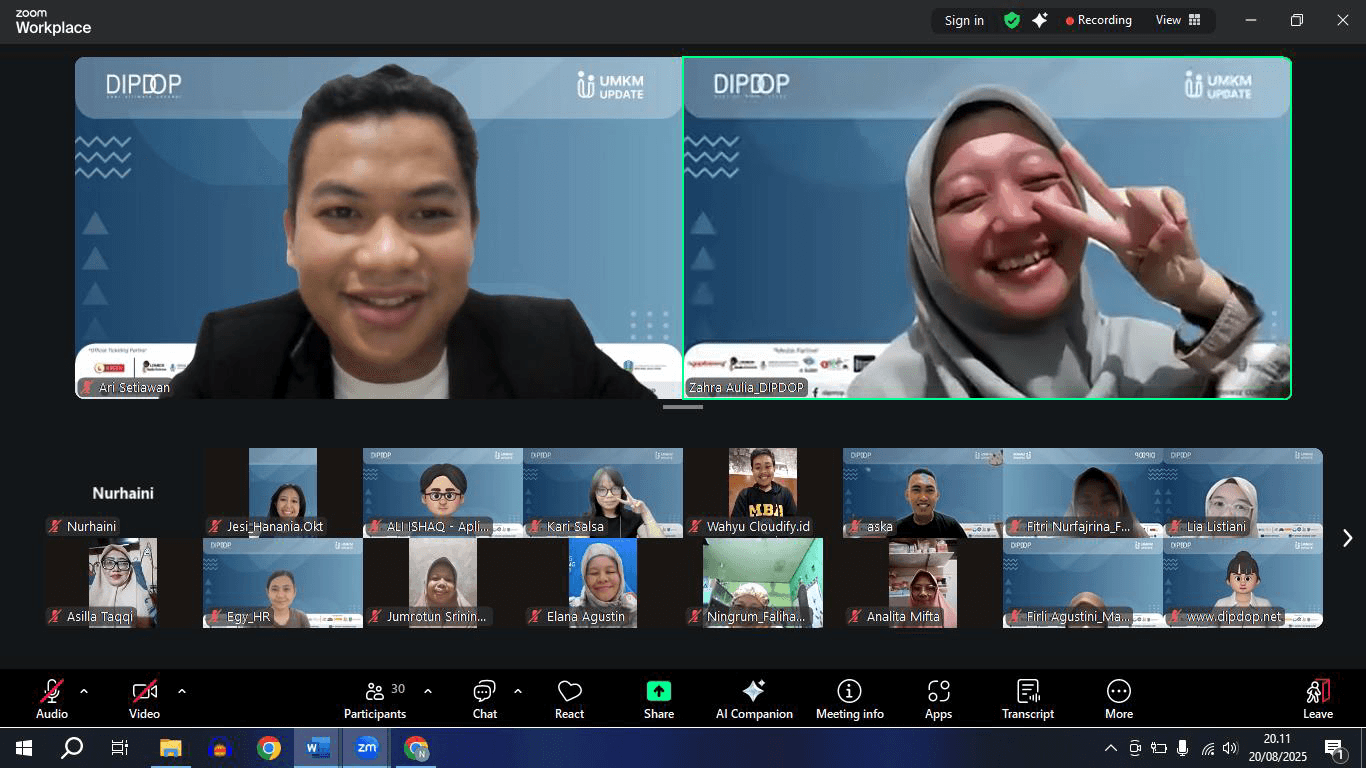Unmute the microphone
Viewport: 1366px width, 768px height.
pos(51,697)
